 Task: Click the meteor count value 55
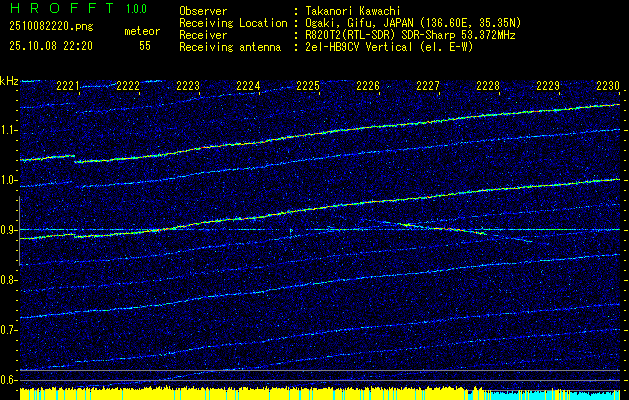[145, 46]
